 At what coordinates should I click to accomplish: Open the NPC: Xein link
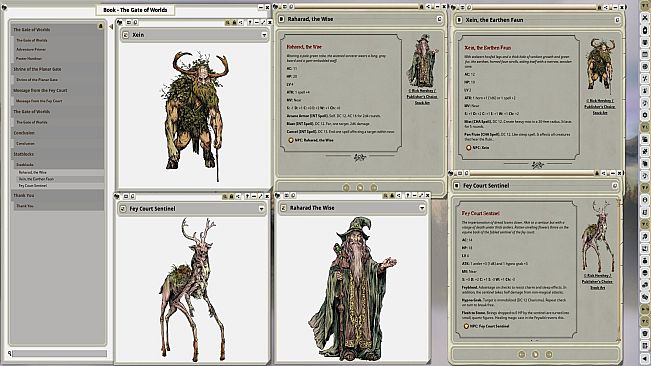pyautogui.click(x=477, y=148)
